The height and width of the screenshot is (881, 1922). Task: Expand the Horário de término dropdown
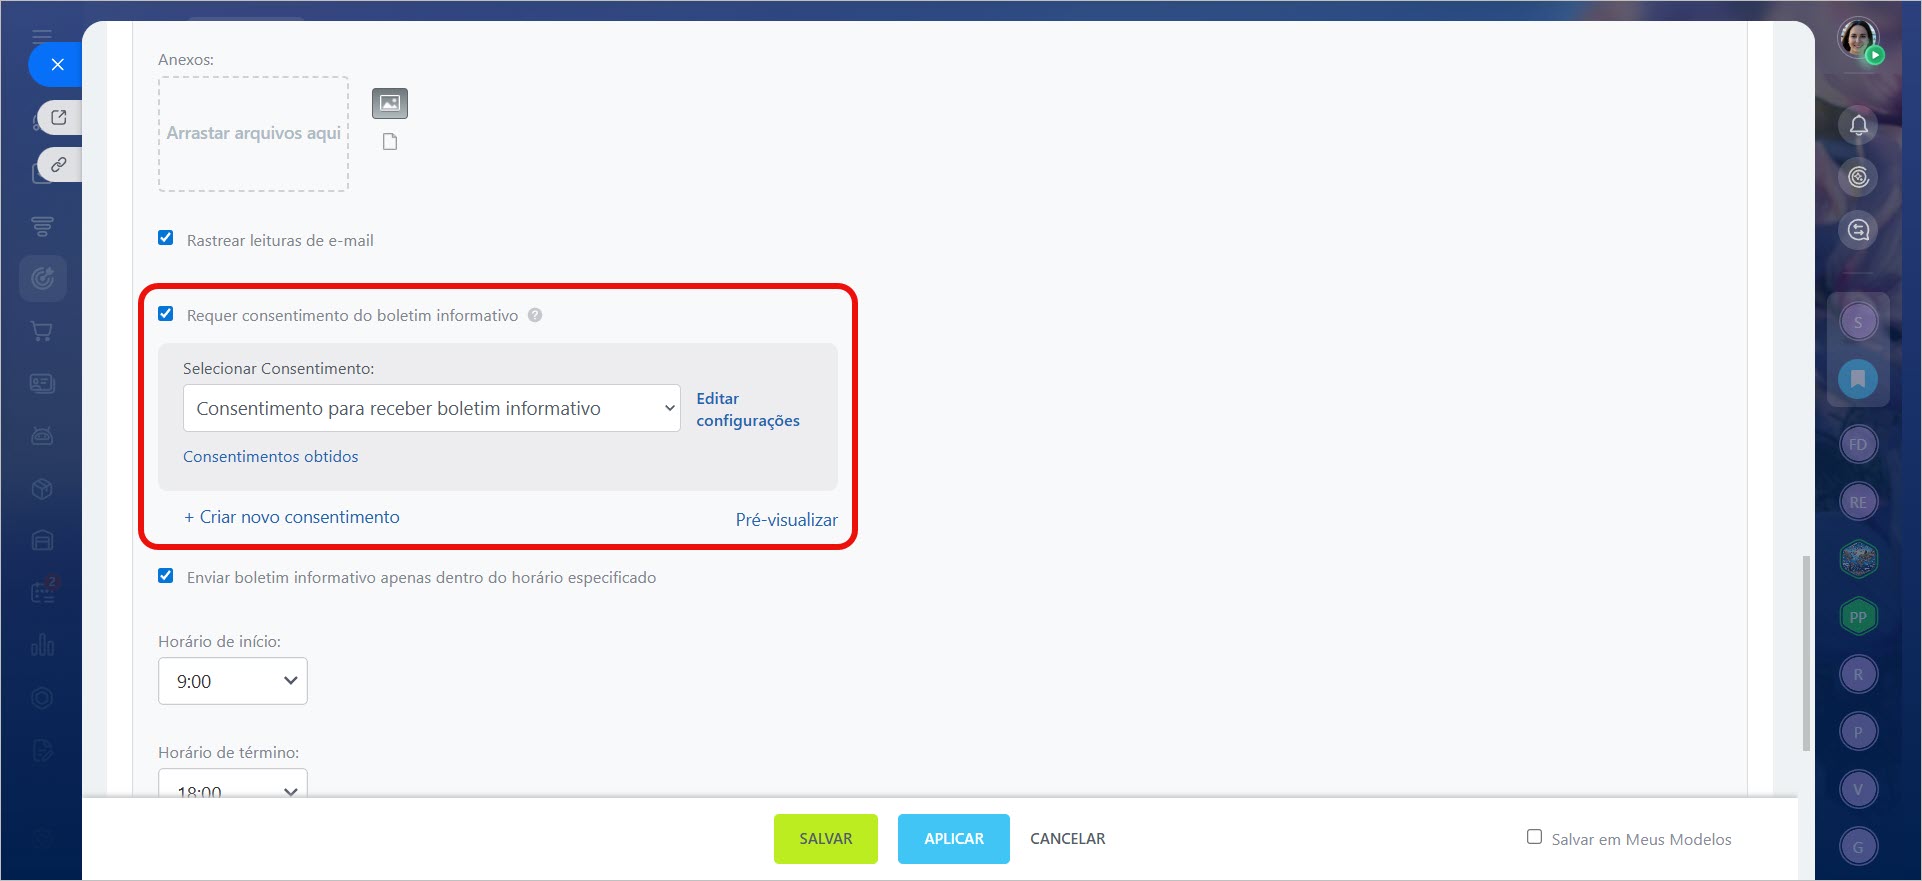pyautogui.click(x=232, y=786)
